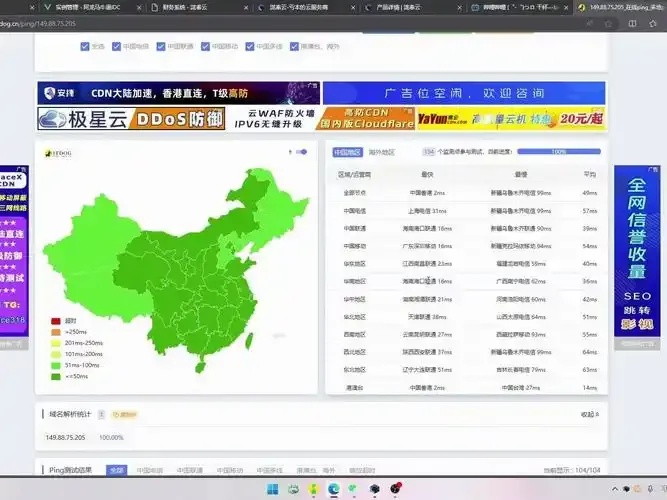Open the 全网信誉收量 SEO side ad
667x500 pixels.
click(x=637, y=251)
